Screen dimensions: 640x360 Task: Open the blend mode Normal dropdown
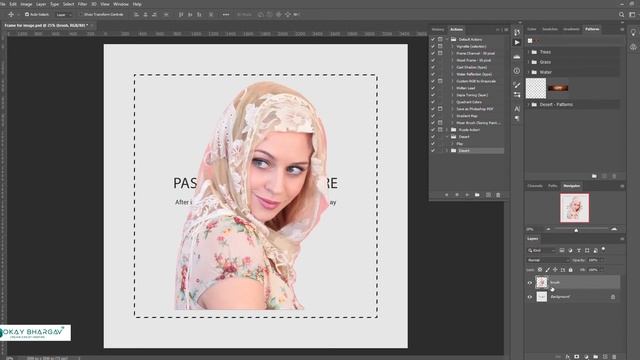tap(548, 260)
